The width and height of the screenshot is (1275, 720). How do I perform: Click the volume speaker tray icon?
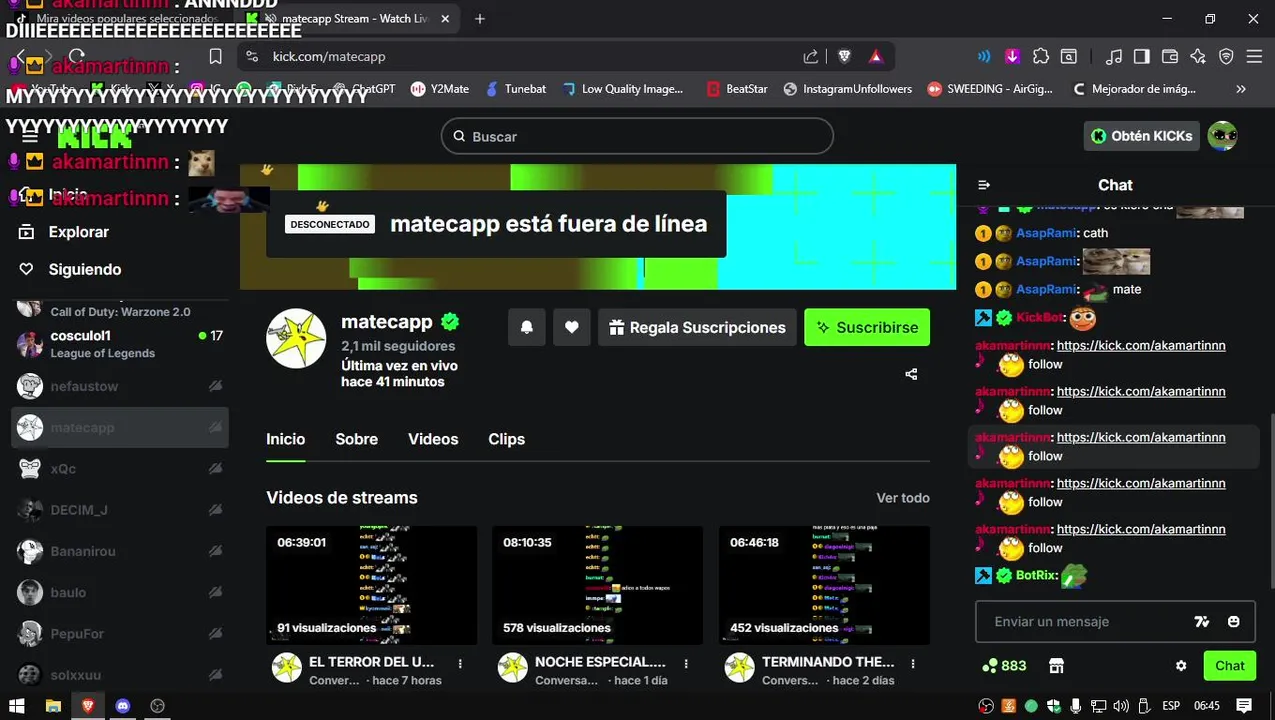pos(1121,706)
